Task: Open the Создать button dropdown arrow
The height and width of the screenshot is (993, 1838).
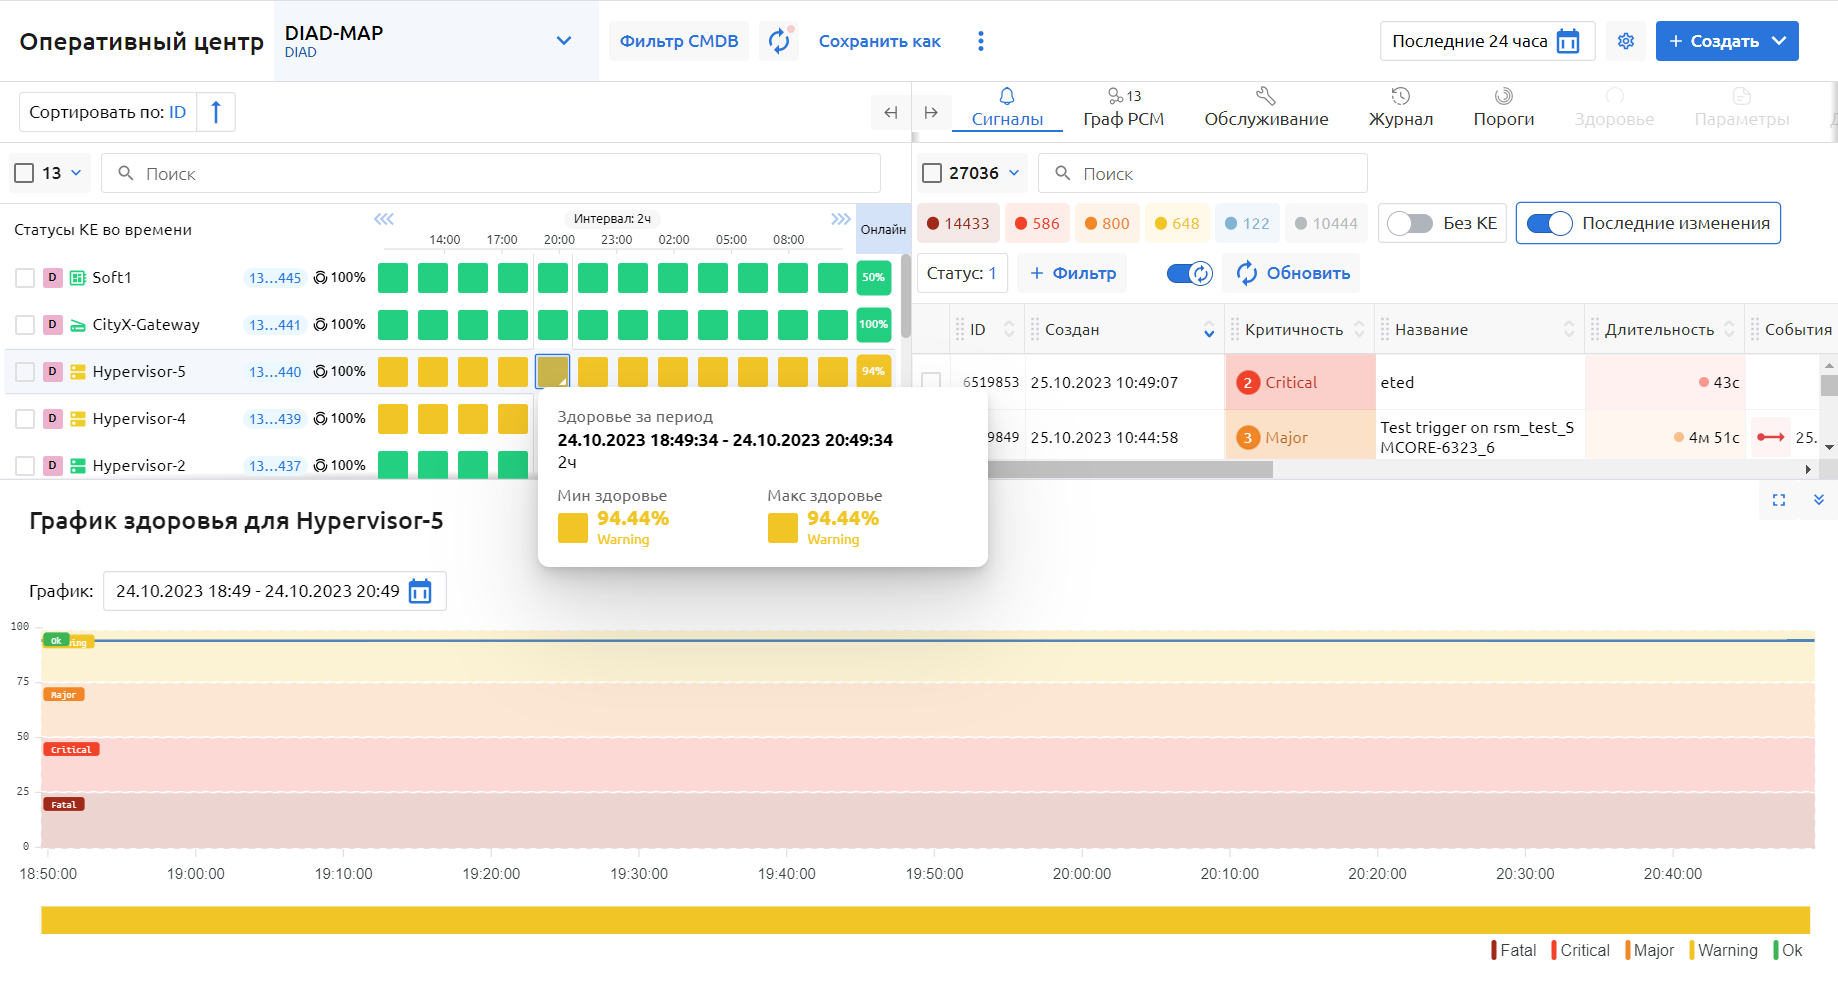Action: click(x=1779, y=41)
